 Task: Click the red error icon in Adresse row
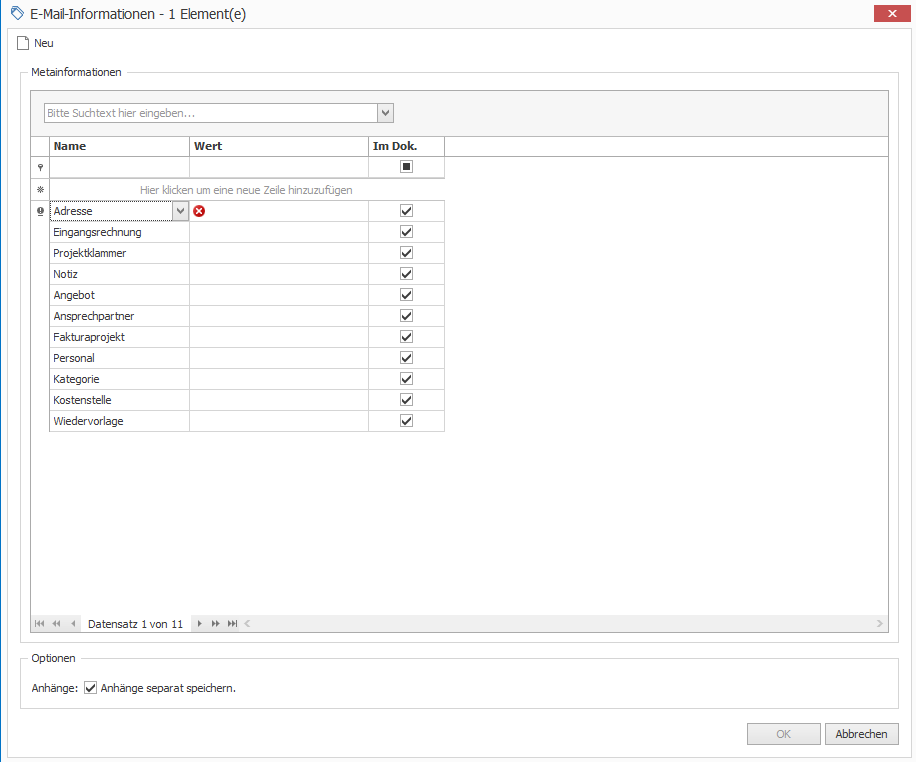199,211
